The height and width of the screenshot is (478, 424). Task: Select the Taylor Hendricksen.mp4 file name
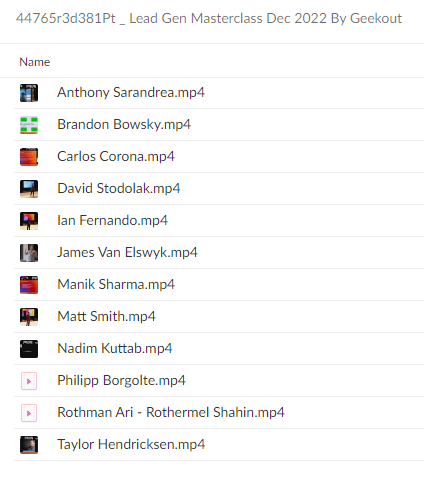[131, 444]
